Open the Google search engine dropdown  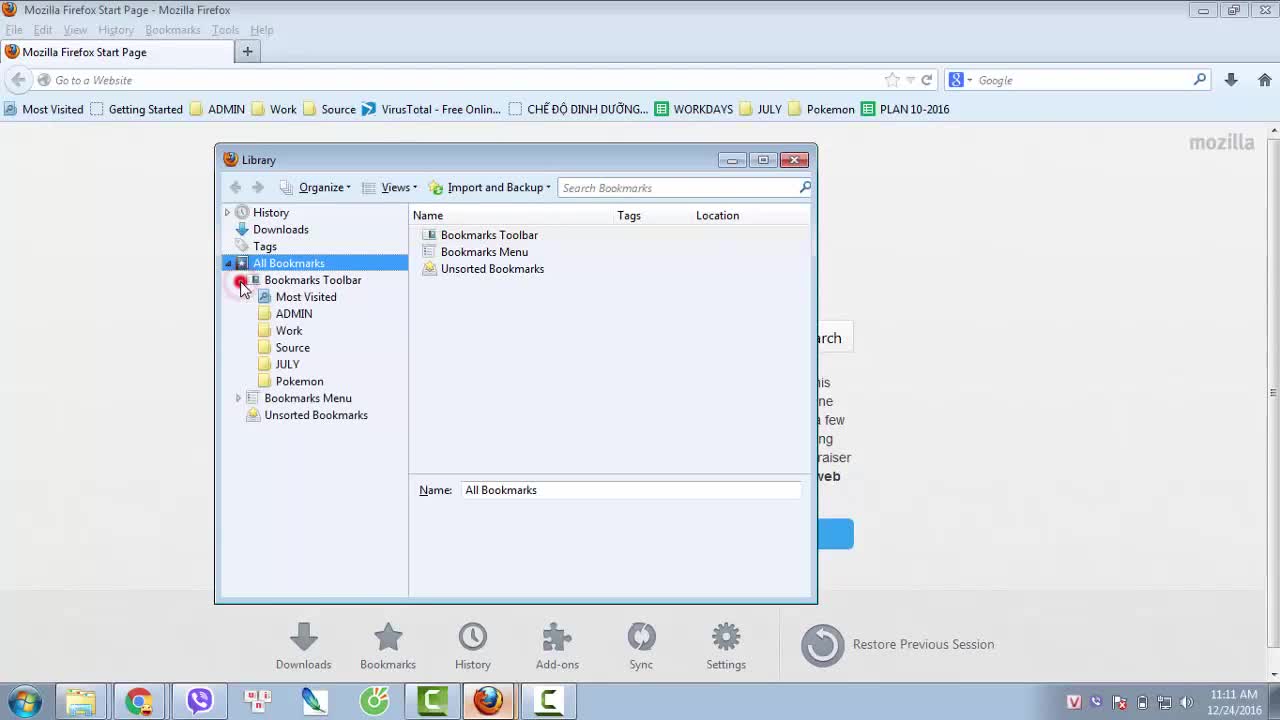[960, 80]
